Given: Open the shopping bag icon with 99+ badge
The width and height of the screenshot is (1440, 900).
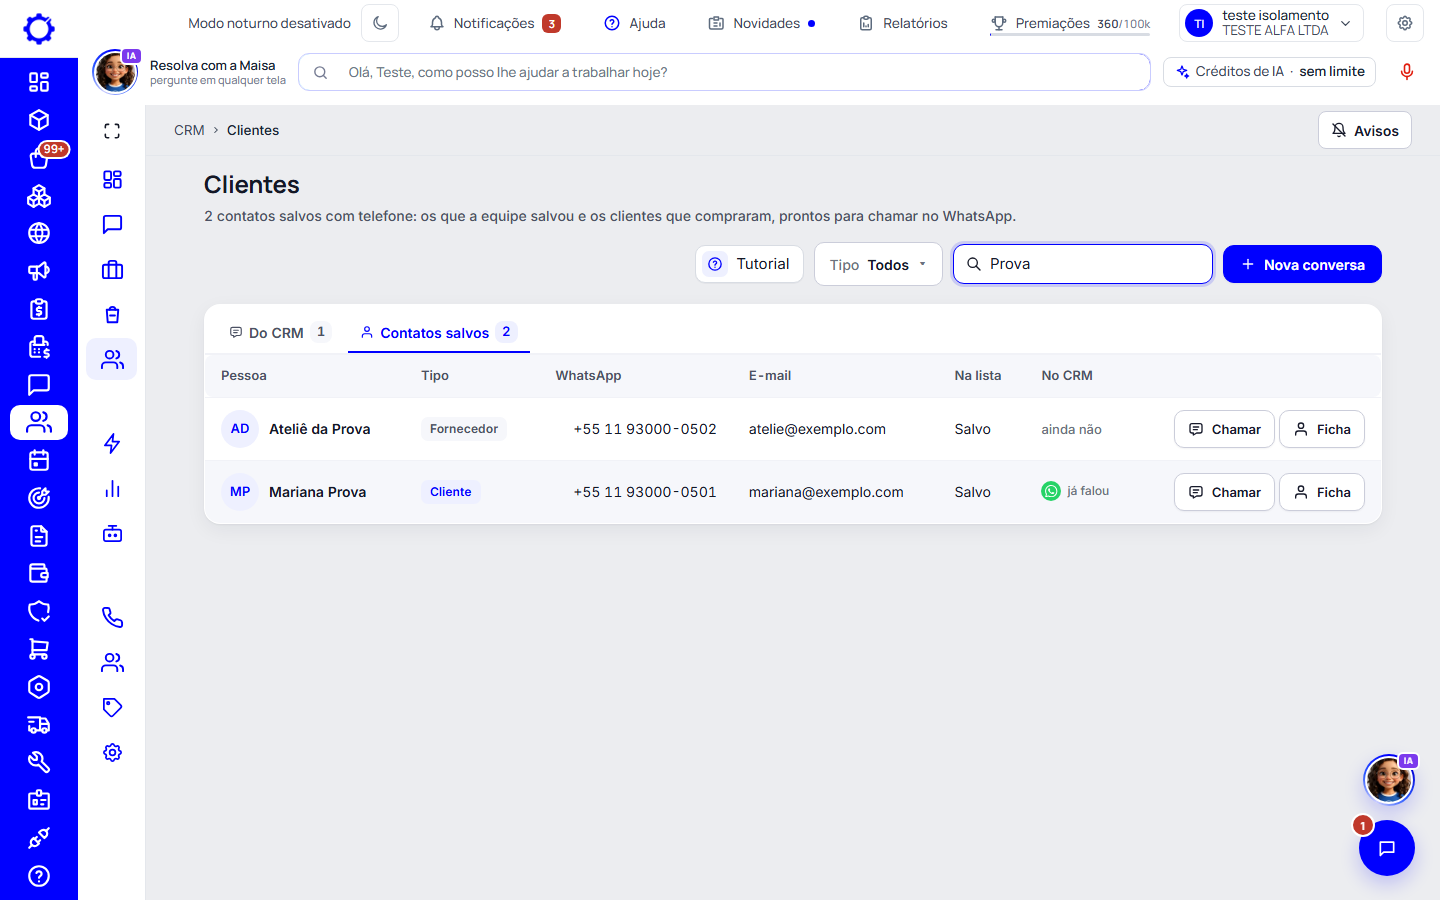Looking at the screenshot, I should coord(39,158).
